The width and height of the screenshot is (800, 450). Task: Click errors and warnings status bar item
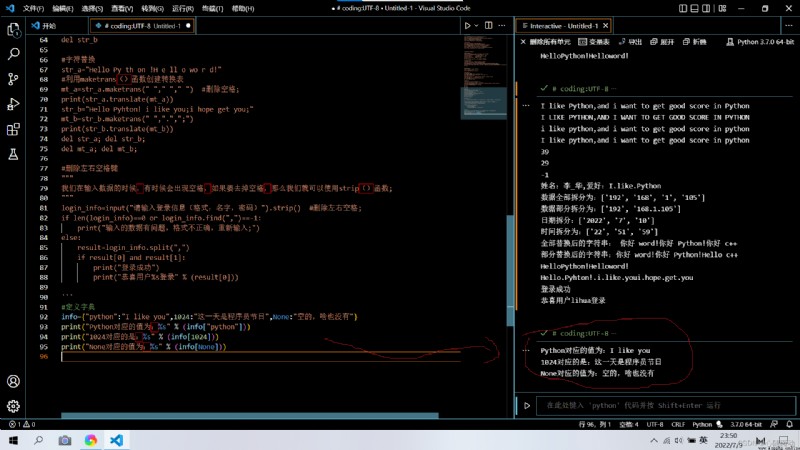pyautogui.click(x=22, y=424)
